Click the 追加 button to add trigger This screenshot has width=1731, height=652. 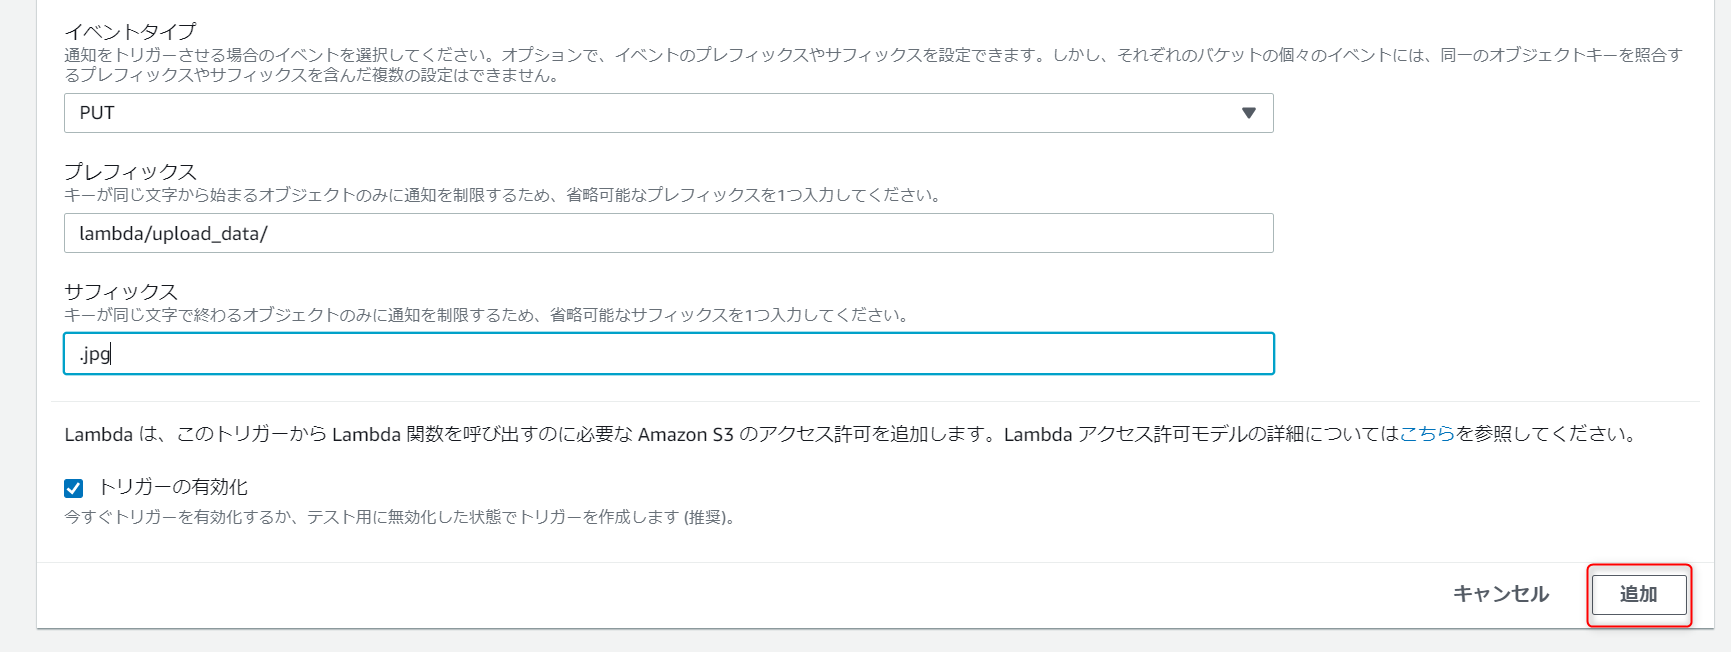point(1638,594)
